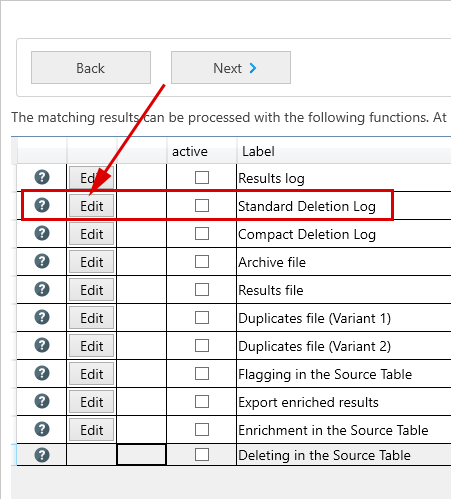Show help for Deleting in the Source Table
451x499 pixels.
[42, 455]
